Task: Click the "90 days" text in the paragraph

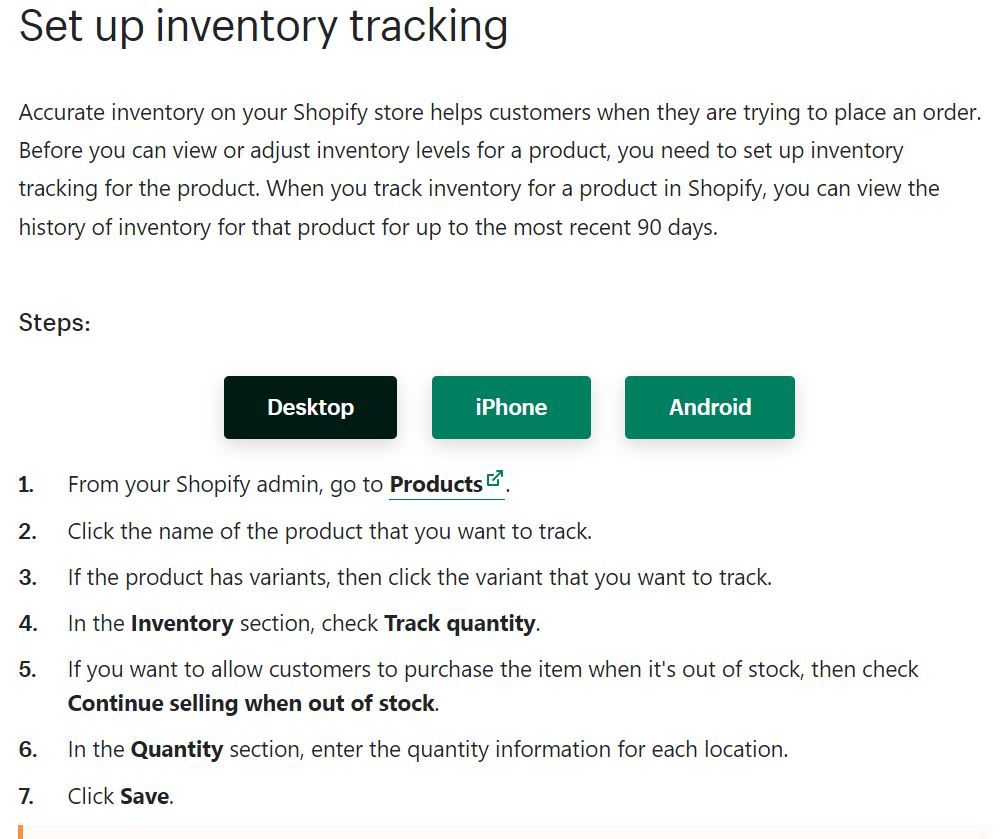Action: tap(677, 227)
